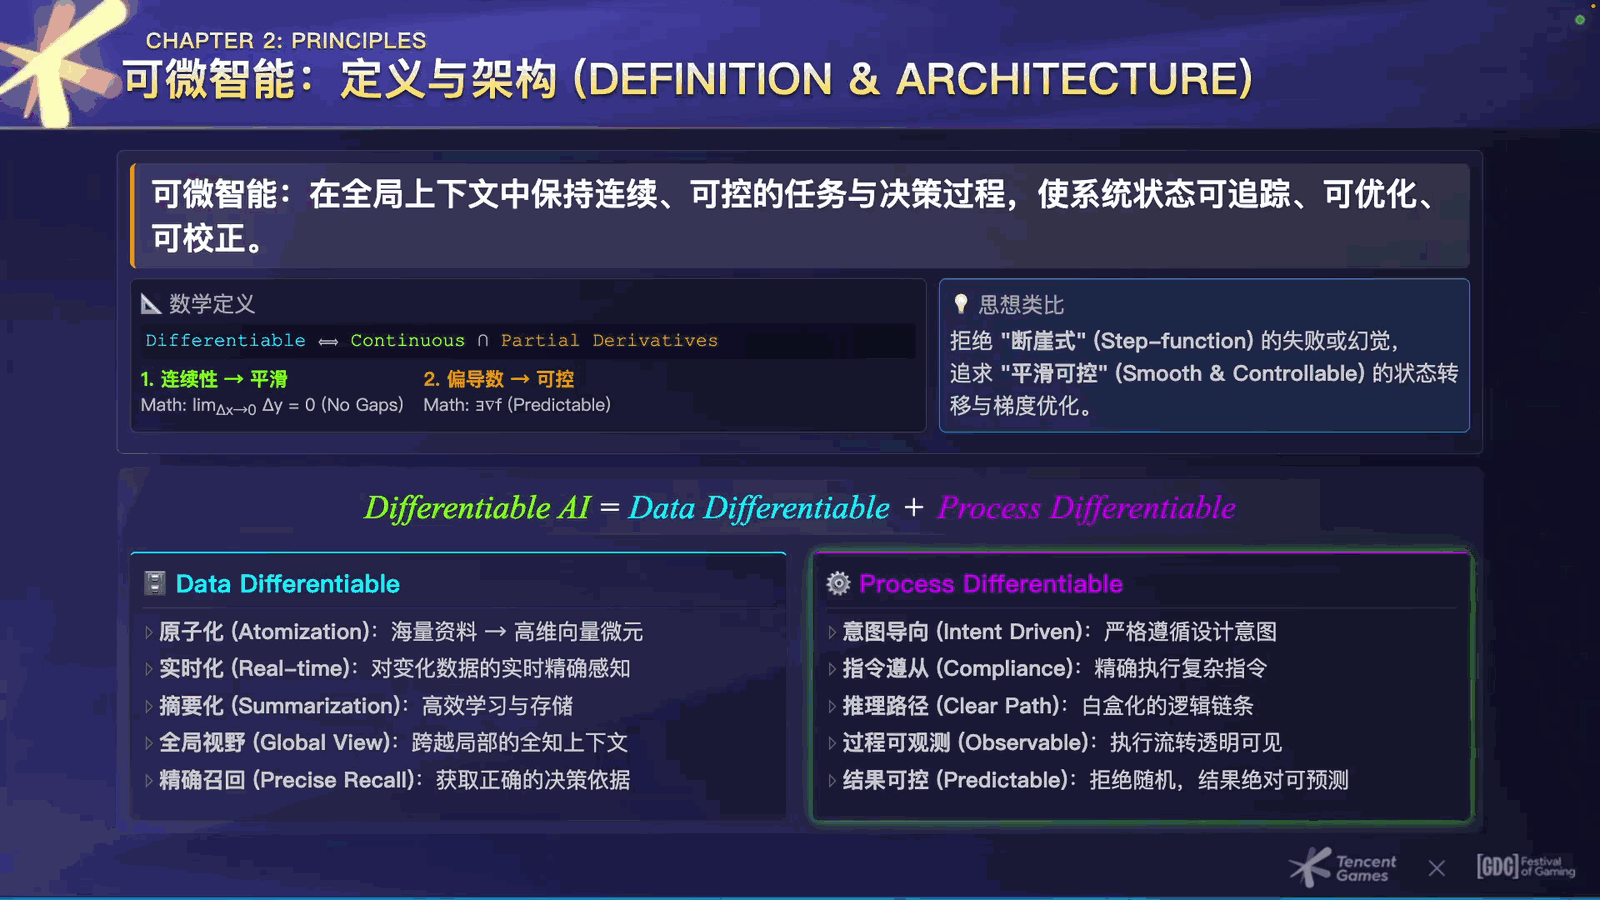This screenshot has height=900, width=1600.
Task: Click green 'Differentiable AI' in the equation
Action: [478, 508]
